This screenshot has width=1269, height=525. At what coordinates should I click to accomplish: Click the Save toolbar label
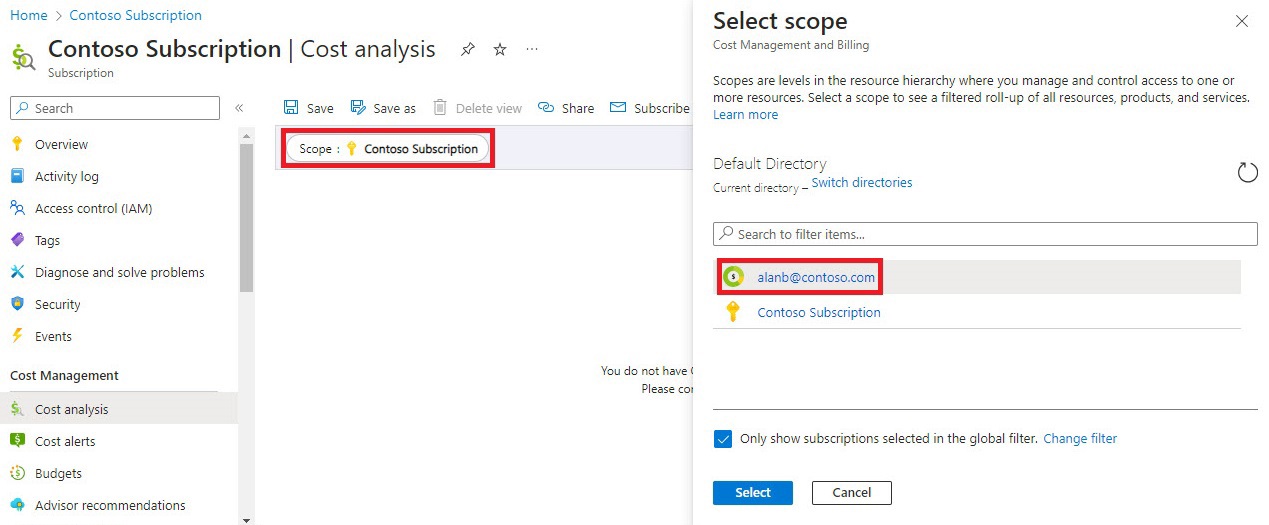coord(320,108)
